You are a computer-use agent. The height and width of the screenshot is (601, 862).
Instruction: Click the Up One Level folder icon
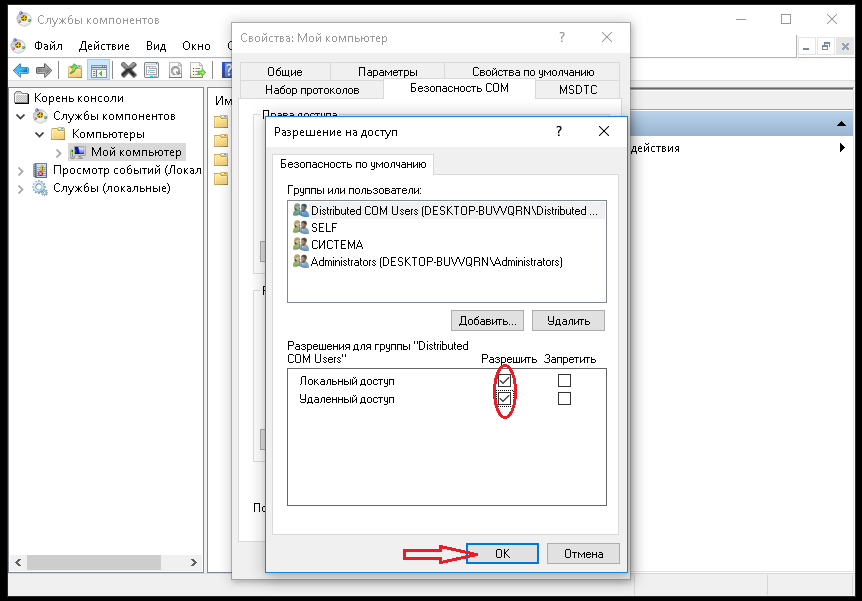(75, 70)
